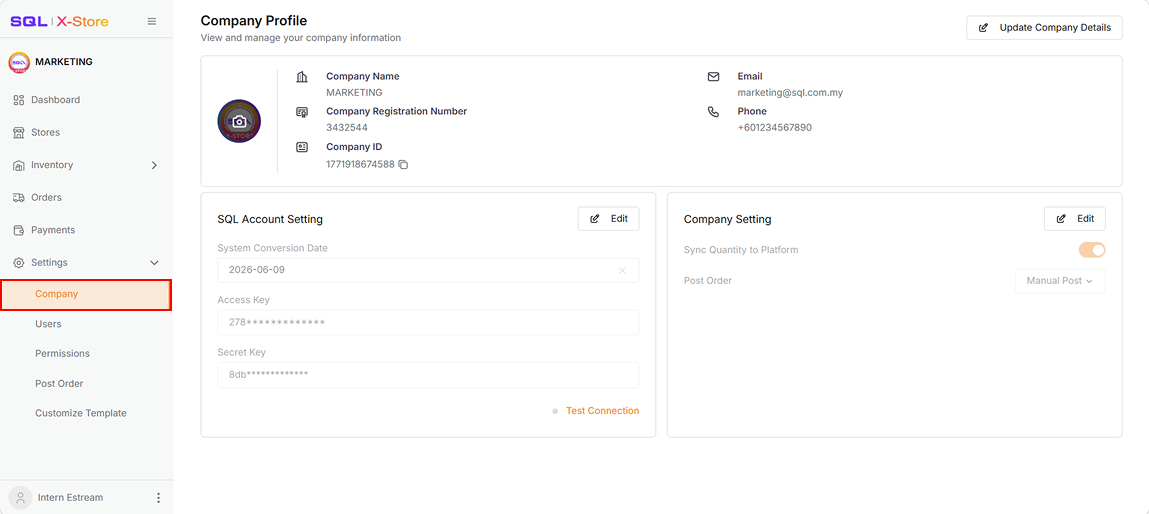Click the MARKETING company logo in sidebar

pyautogui.click(x=19, y=62)
